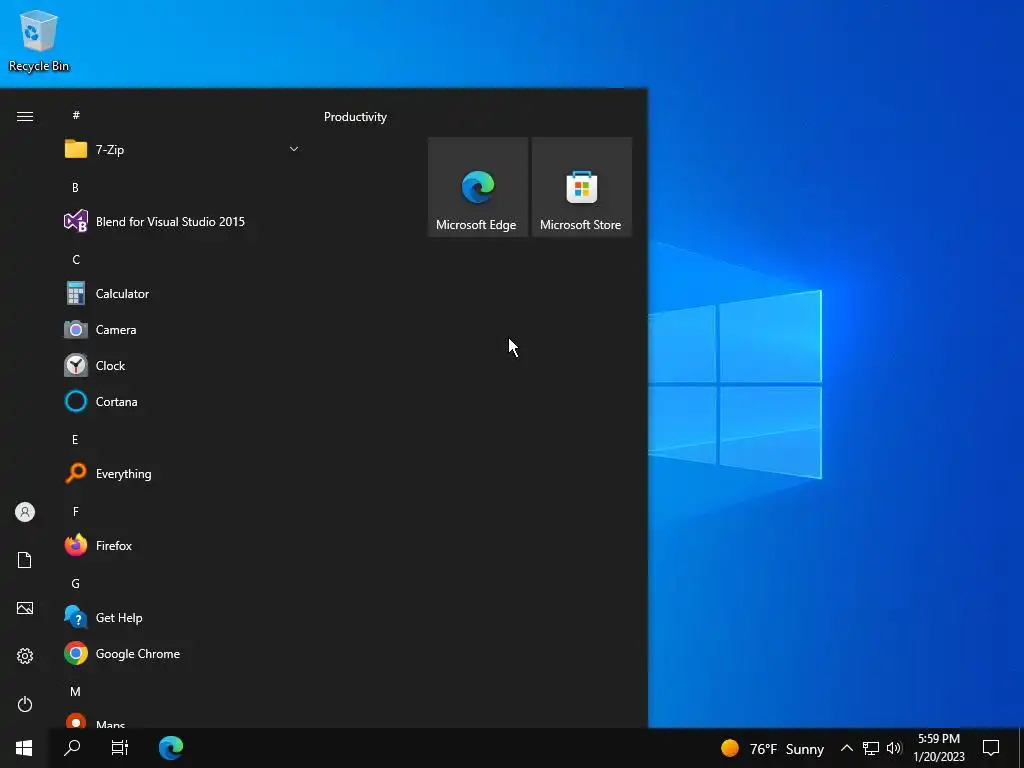Click the B letter header

(75, 187)
